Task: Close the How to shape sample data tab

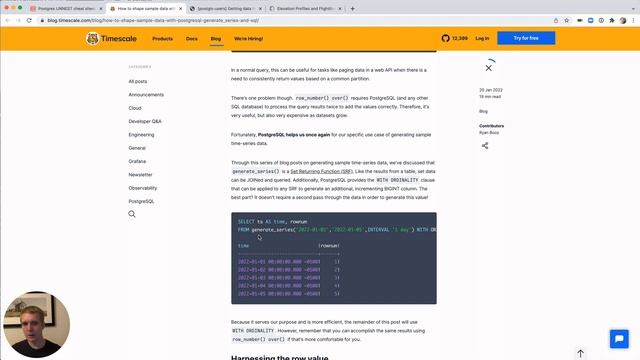Action: click(180, 8)
